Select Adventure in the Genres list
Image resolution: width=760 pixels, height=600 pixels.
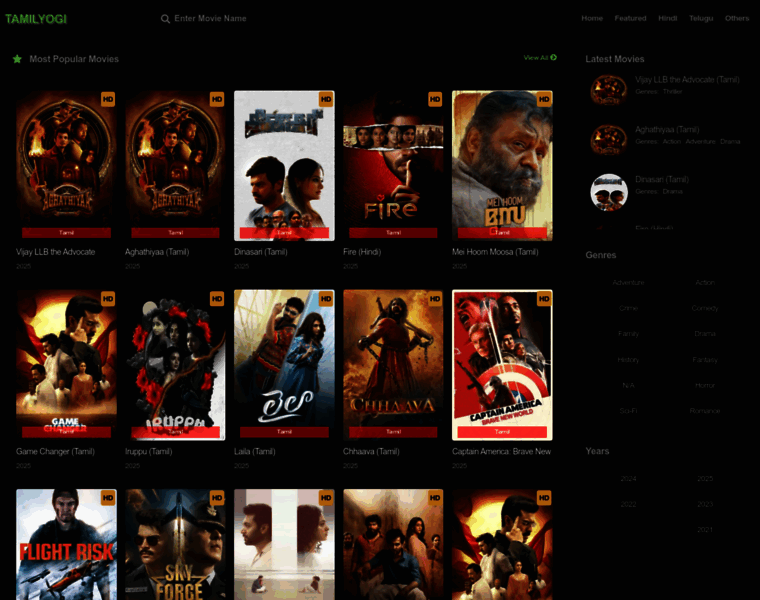click(628, 283)
